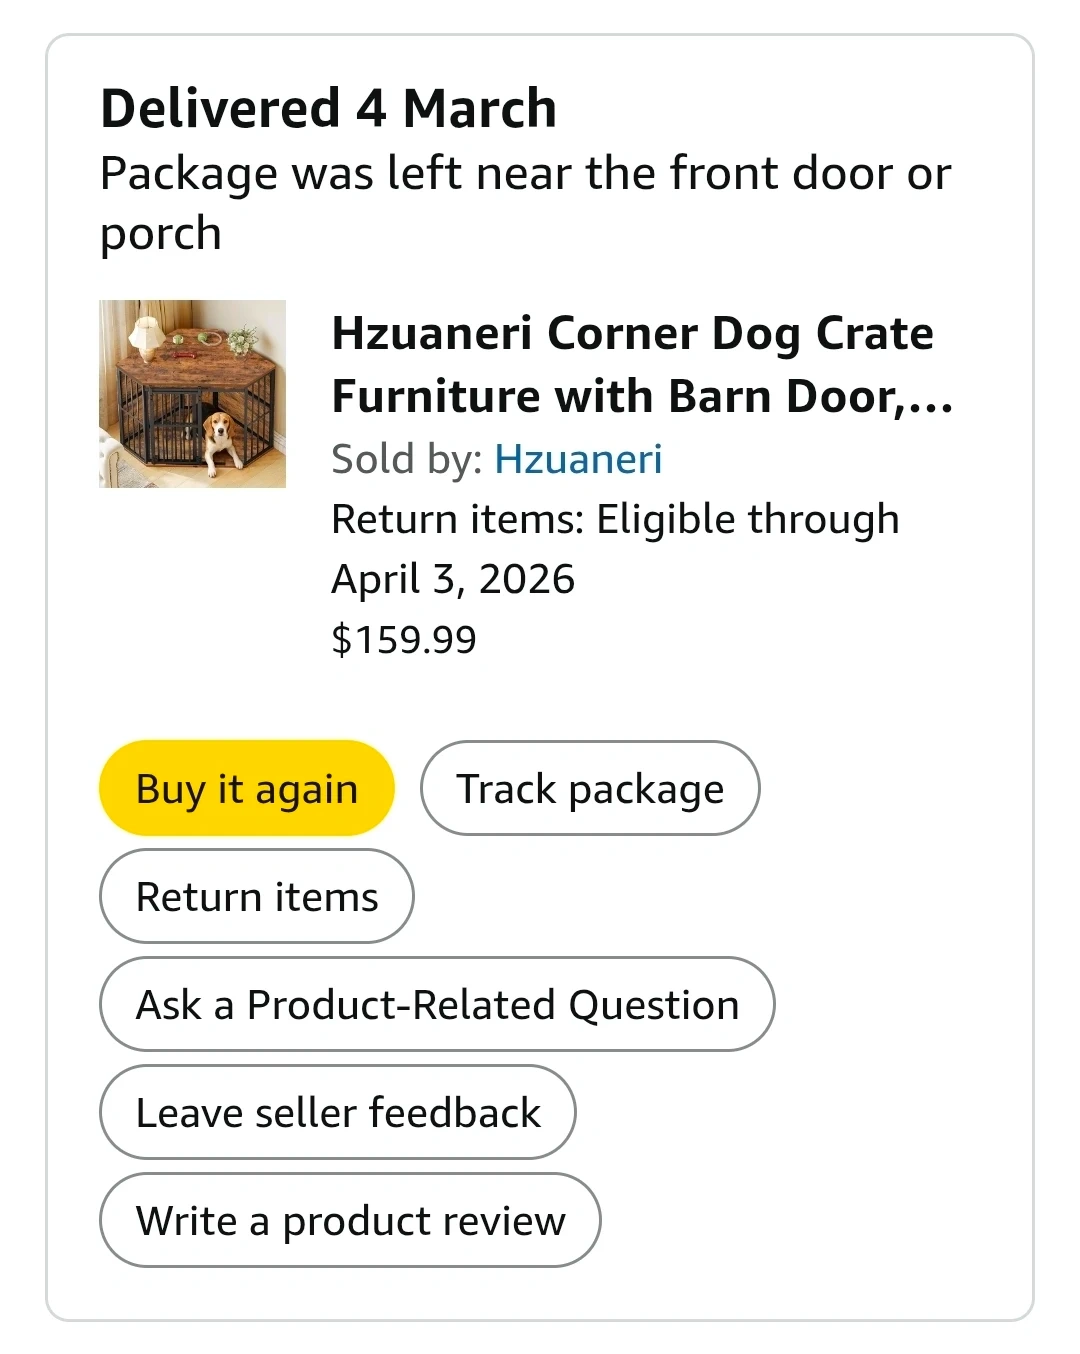Viewport: 1080px width, 1354px height.
Task: Start a return with Return items
Action: (x=257, y=897)
